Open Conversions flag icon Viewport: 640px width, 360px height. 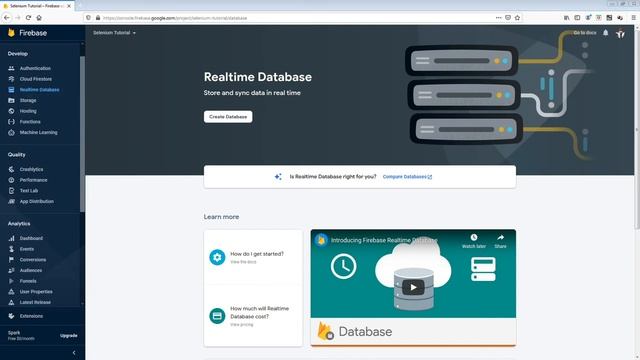point(11,260)
